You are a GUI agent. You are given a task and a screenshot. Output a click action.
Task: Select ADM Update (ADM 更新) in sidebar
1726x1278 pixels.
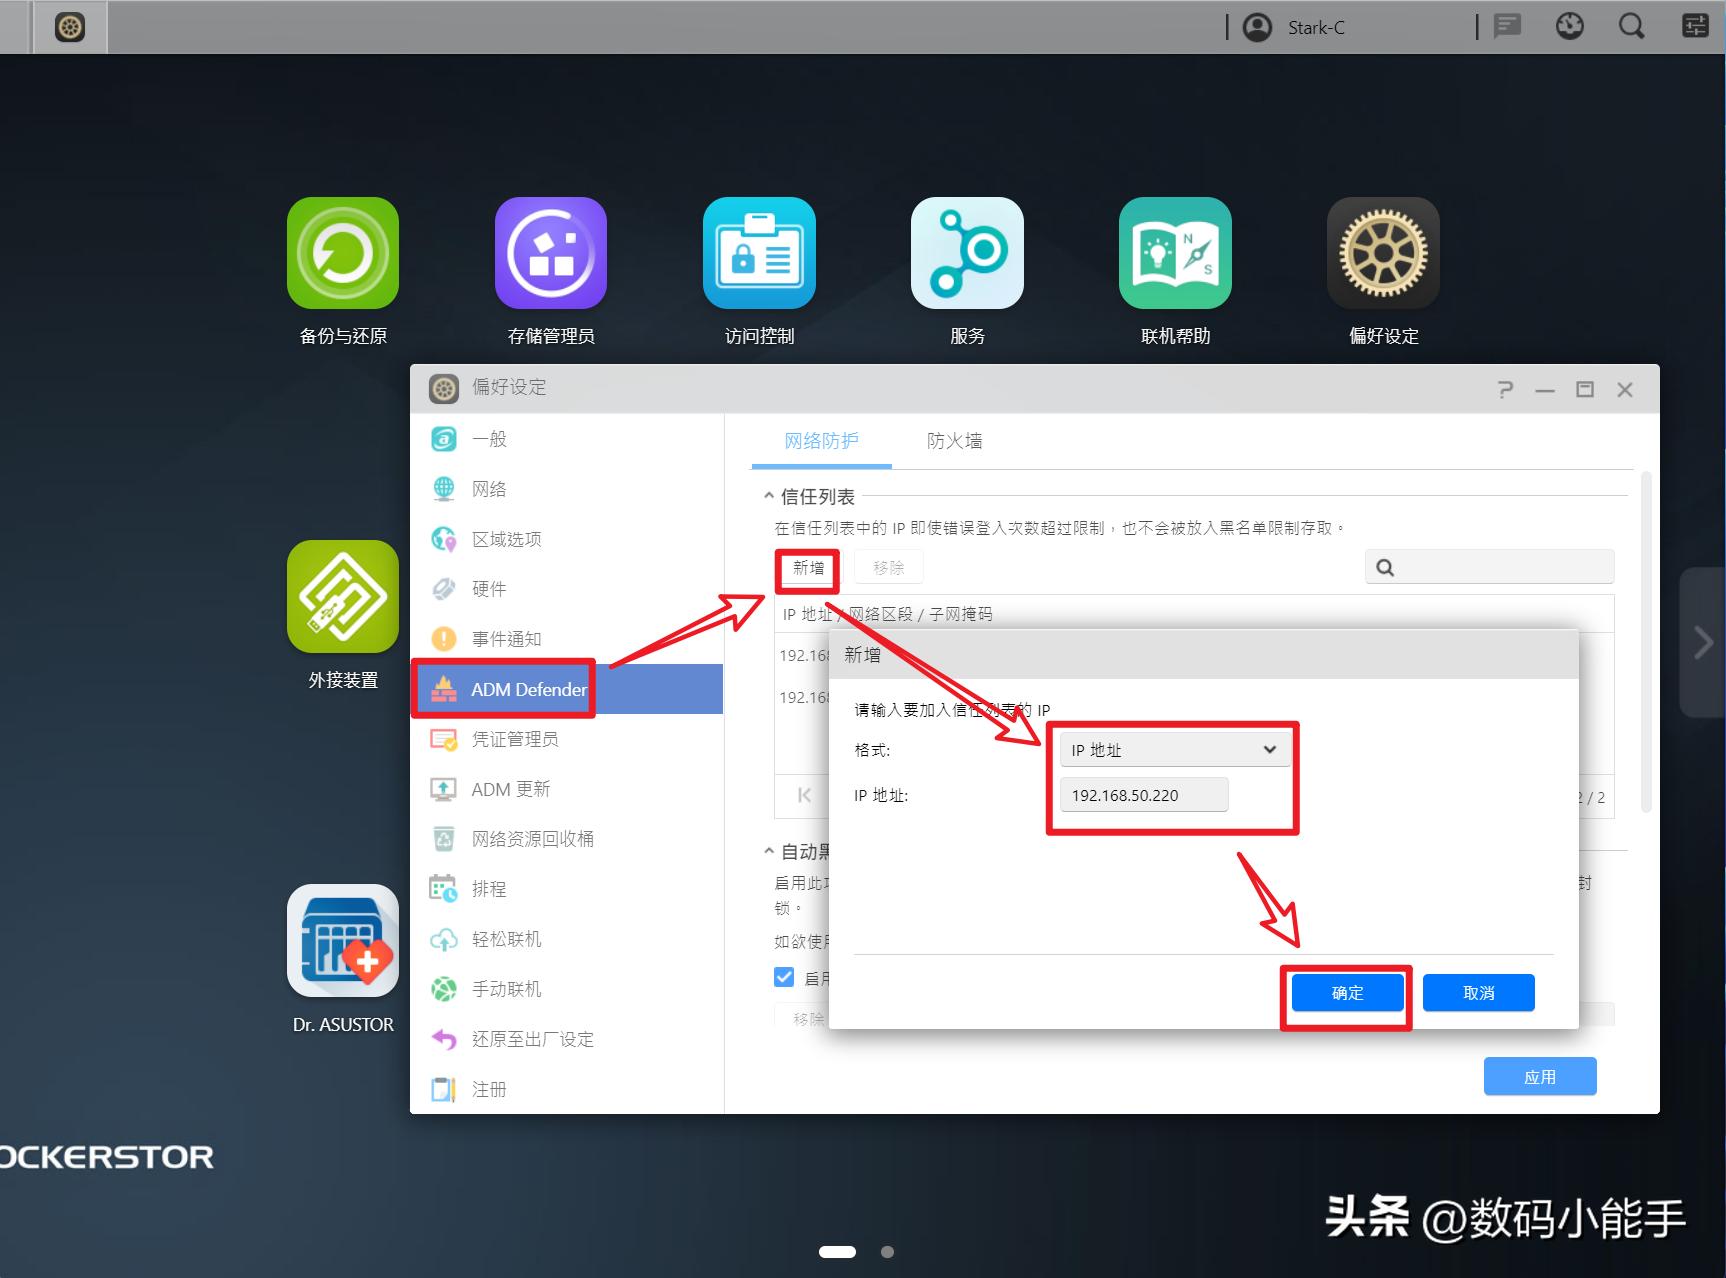click(x=567, y=789)
